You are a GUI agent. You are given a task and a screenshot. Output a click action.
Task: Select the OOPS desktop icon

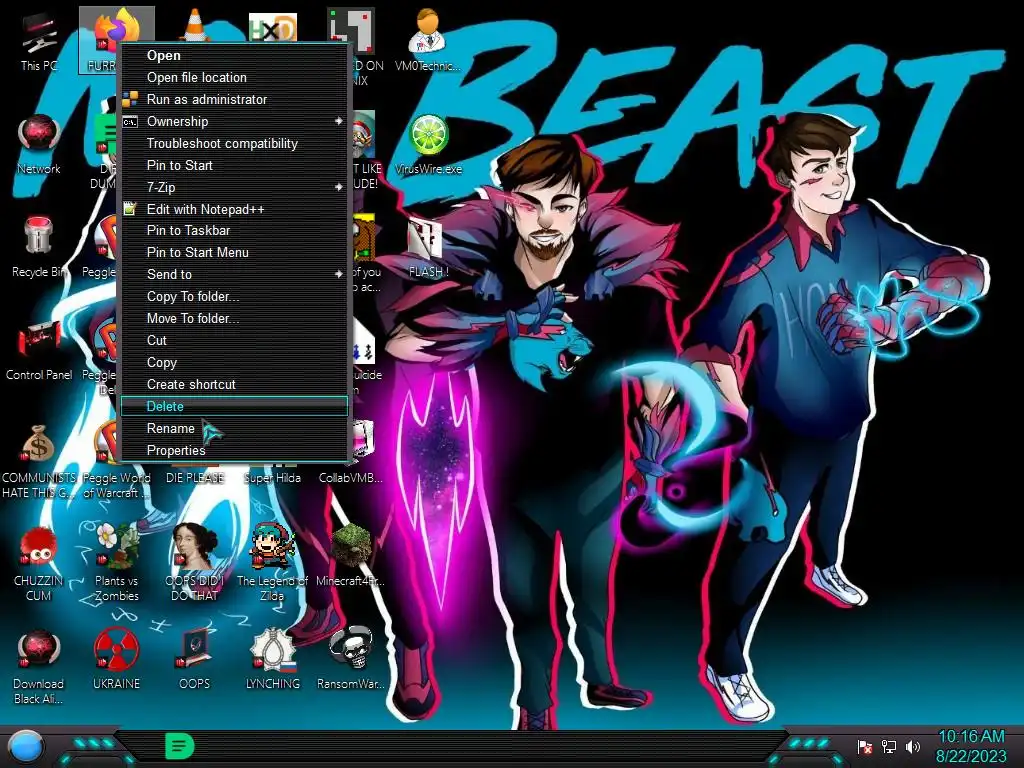click(x=195, y=660)
